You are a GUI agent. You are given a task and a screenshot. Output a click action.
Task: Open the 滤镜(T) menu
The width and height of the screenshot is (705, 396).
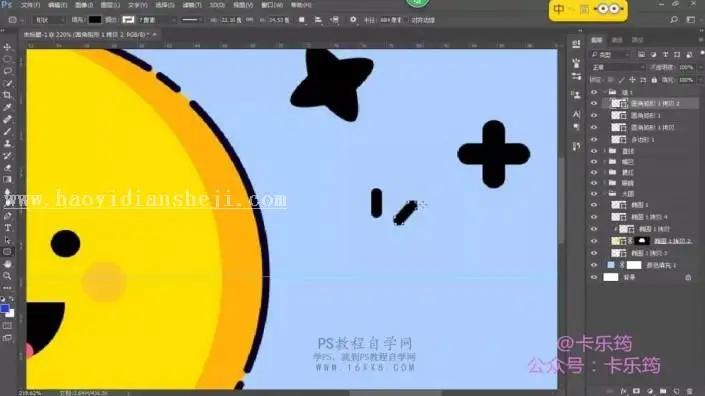[x=192, y=5]
